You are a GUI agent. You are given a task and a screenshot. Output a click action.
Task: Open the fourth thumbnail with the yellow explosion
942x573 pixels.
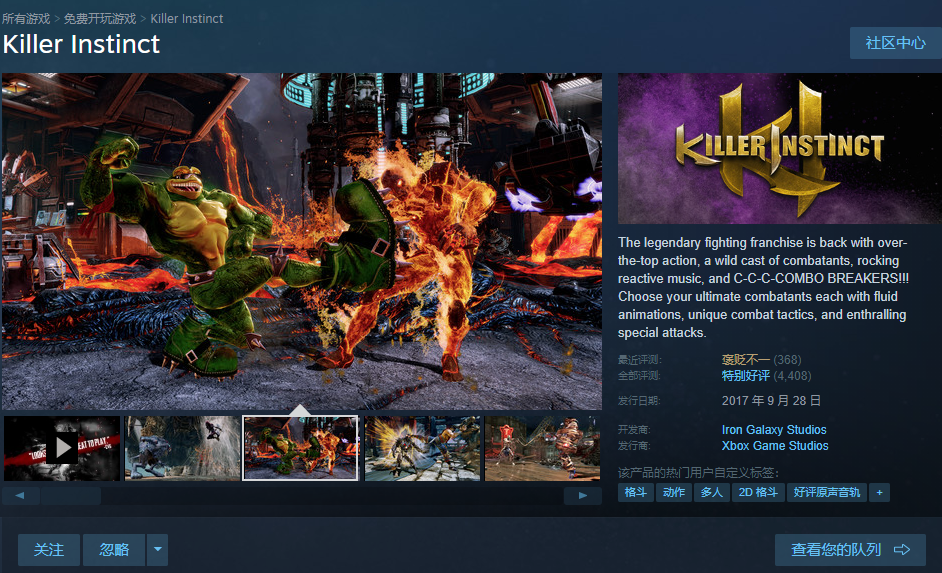[x=422, y=448]
